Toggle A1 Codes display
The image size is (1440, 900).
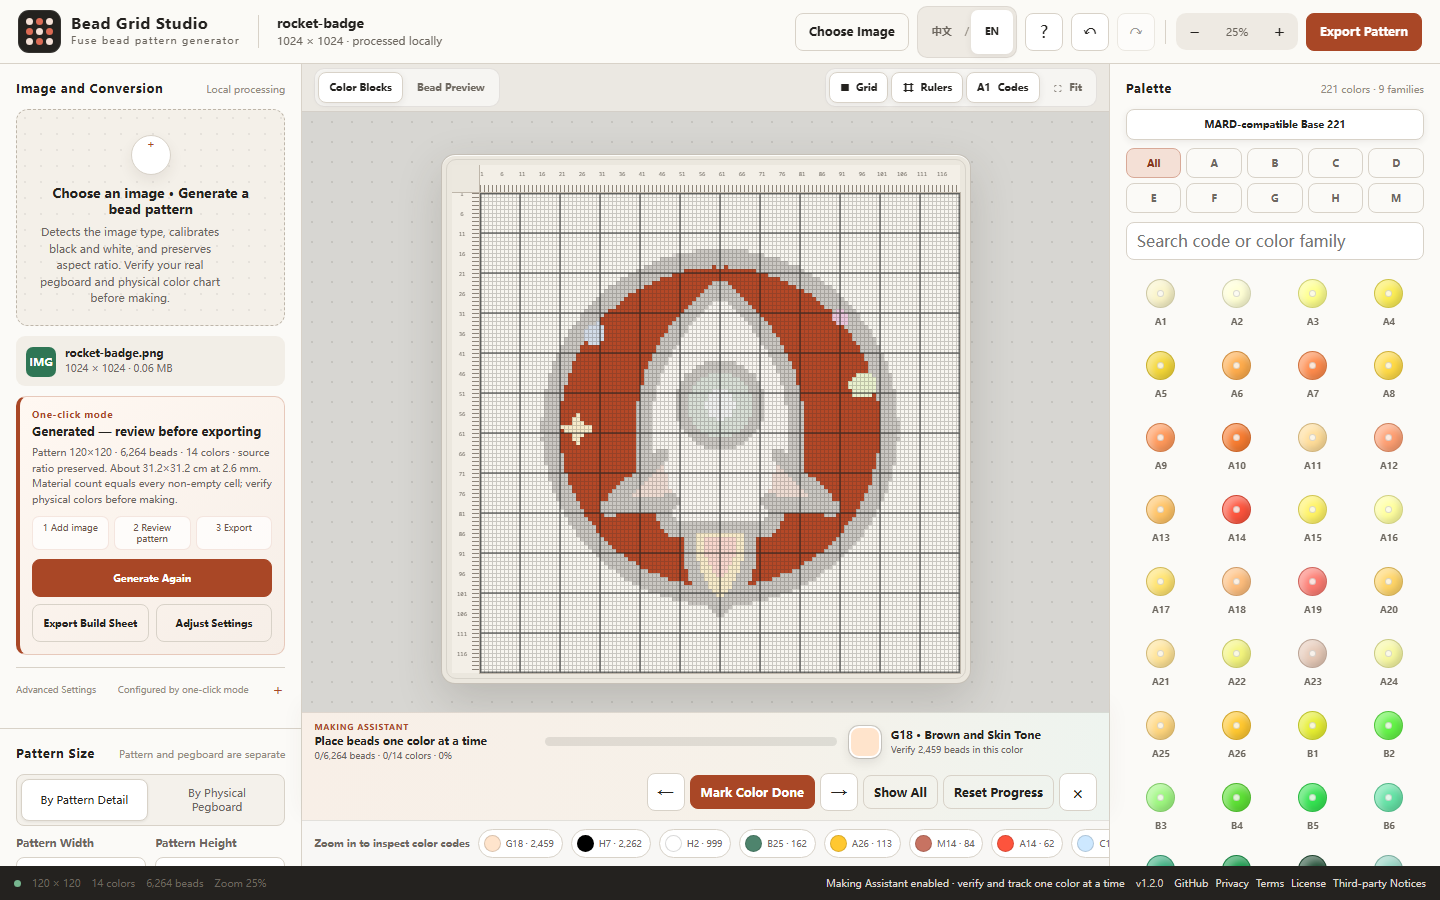tap(1003, 88)
